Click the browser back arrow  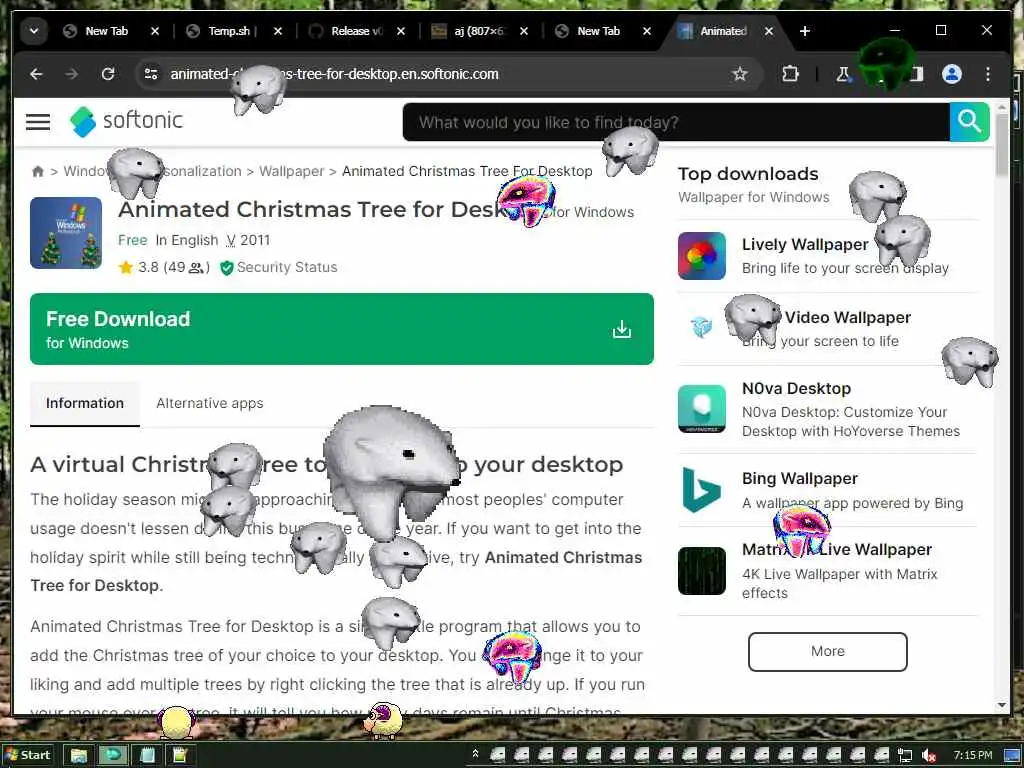coord(36,74)
